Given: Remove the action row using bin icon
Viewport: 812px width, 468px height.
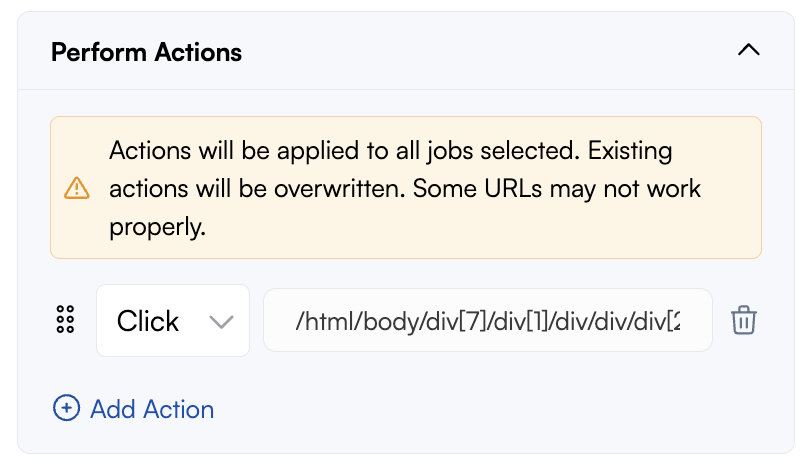Looking at the screenshot, I should [744, 320].
